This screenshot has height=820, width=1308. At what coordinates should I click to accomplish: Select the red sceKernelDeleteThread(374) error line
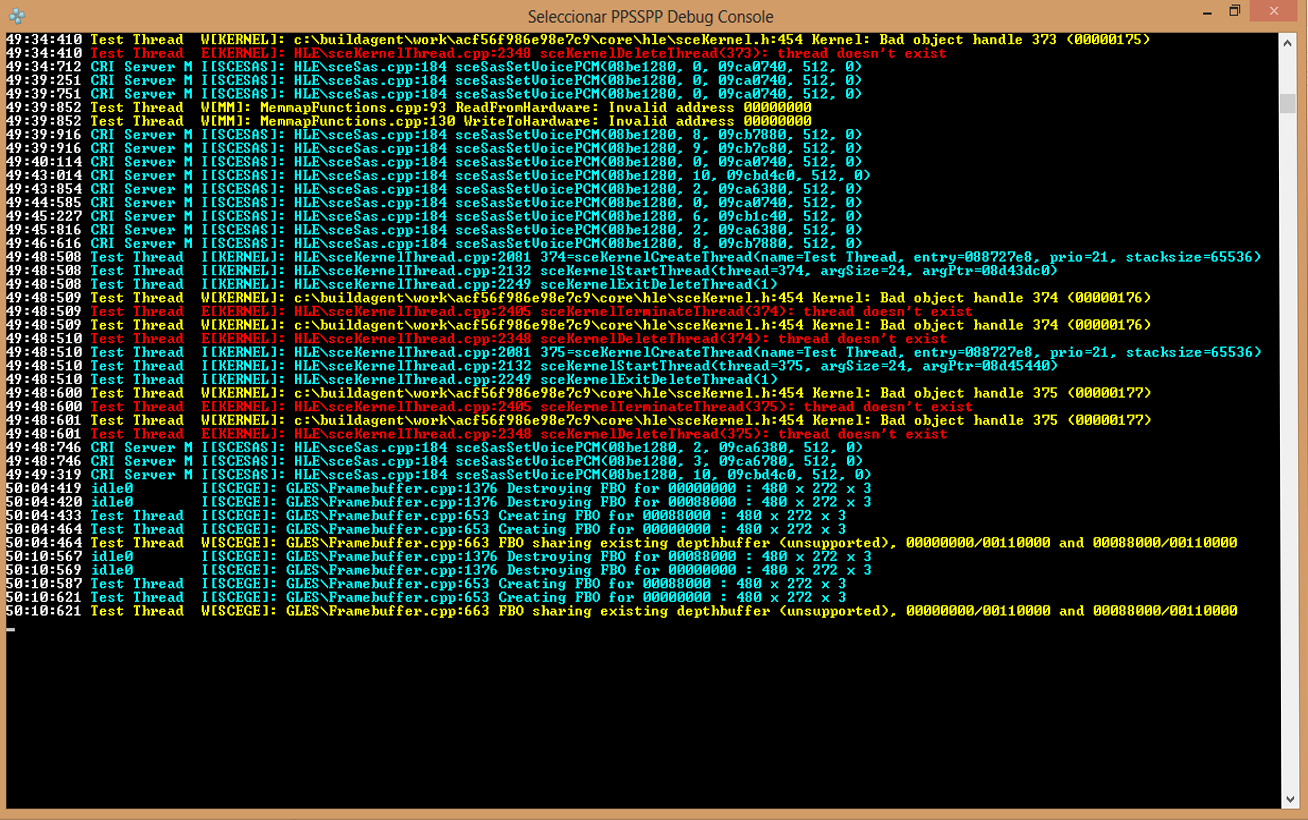(x=476, y=339)
